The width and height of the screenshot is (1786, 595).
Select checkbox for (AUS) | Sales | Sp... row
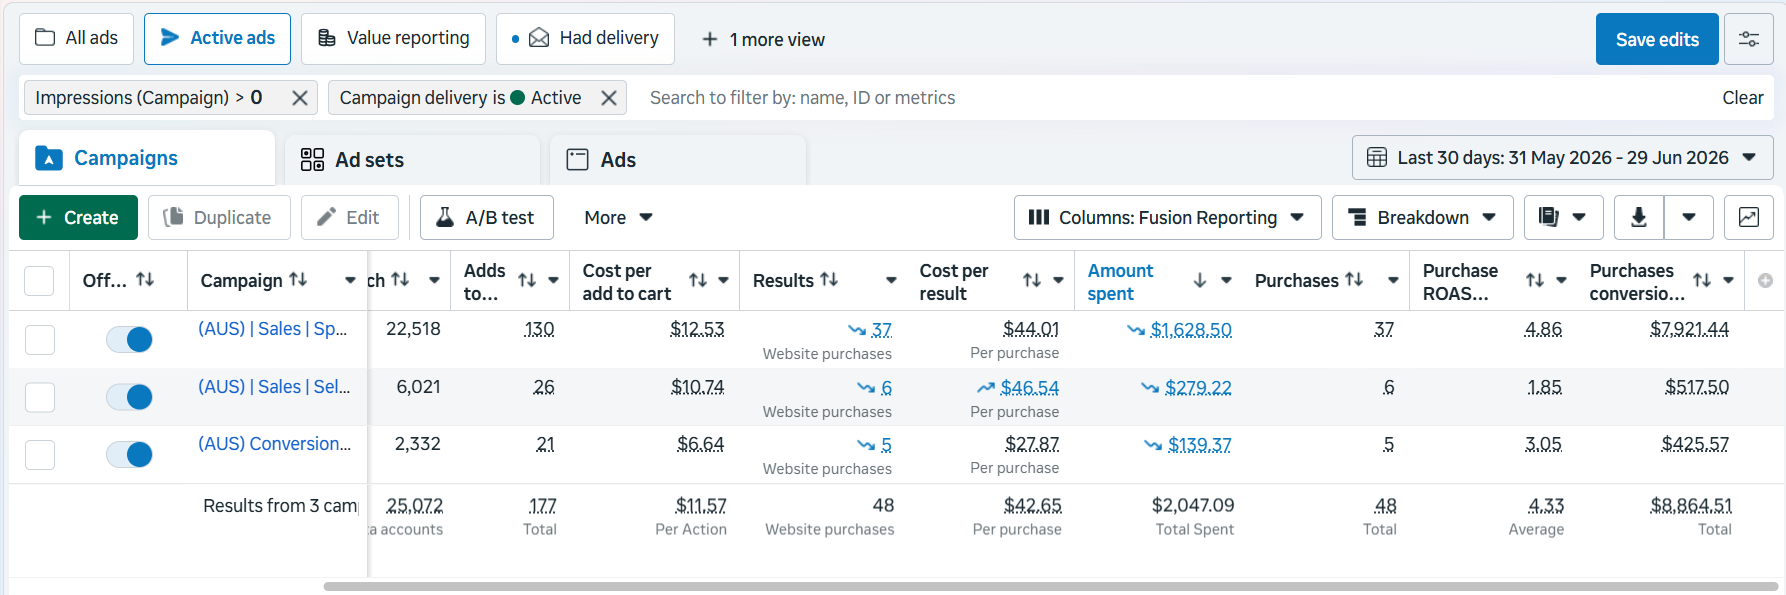(39, 340)
